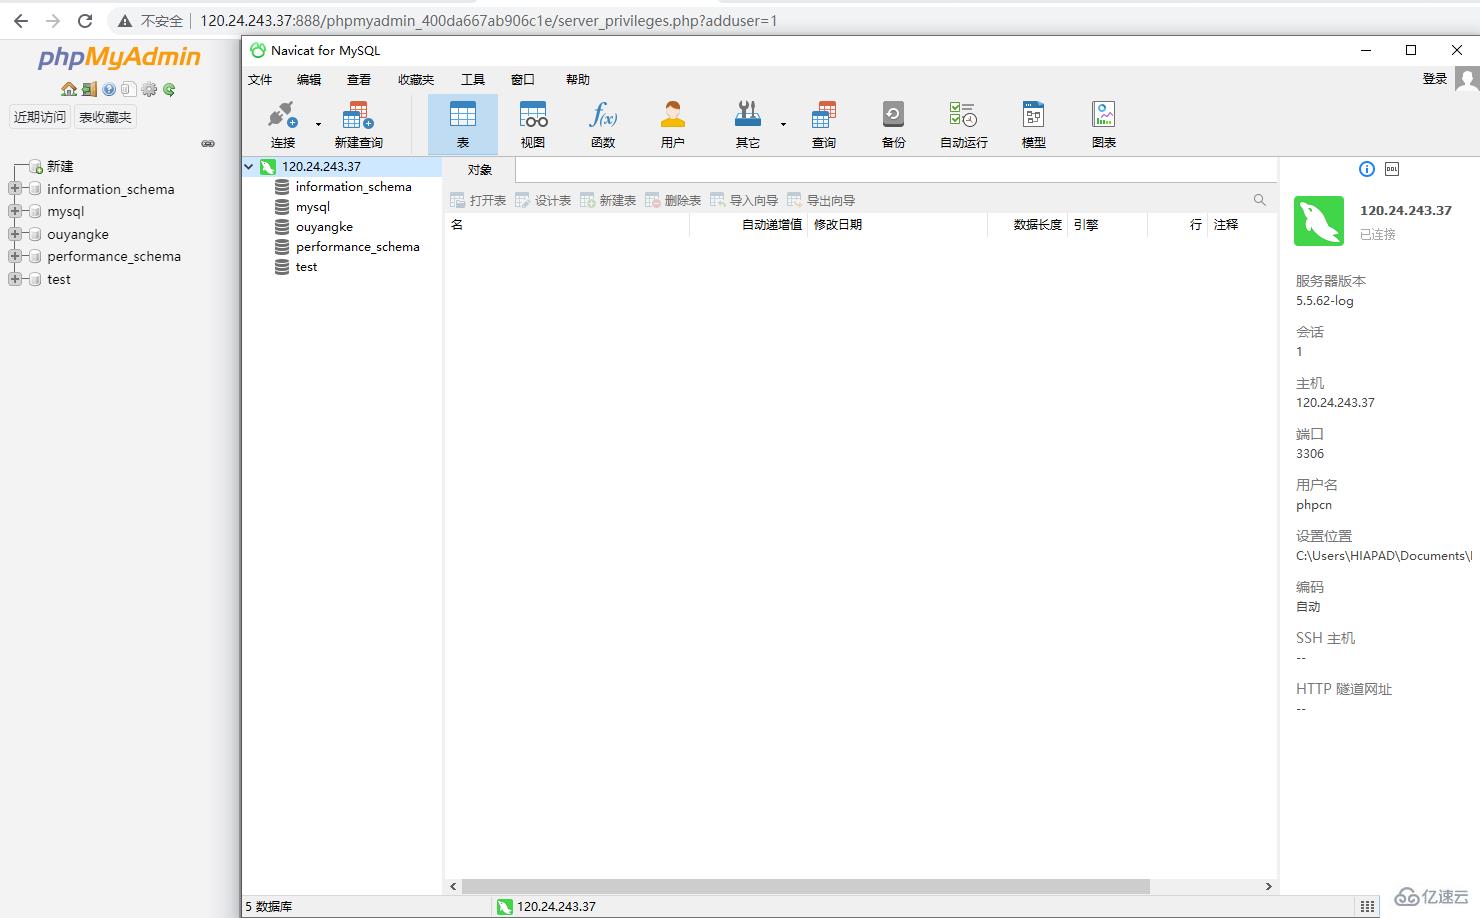Viewport: 1480px width, 918px height.
Task: Collapse the 120.24.243.37 connection node
Action: click(x=249, y=167)
